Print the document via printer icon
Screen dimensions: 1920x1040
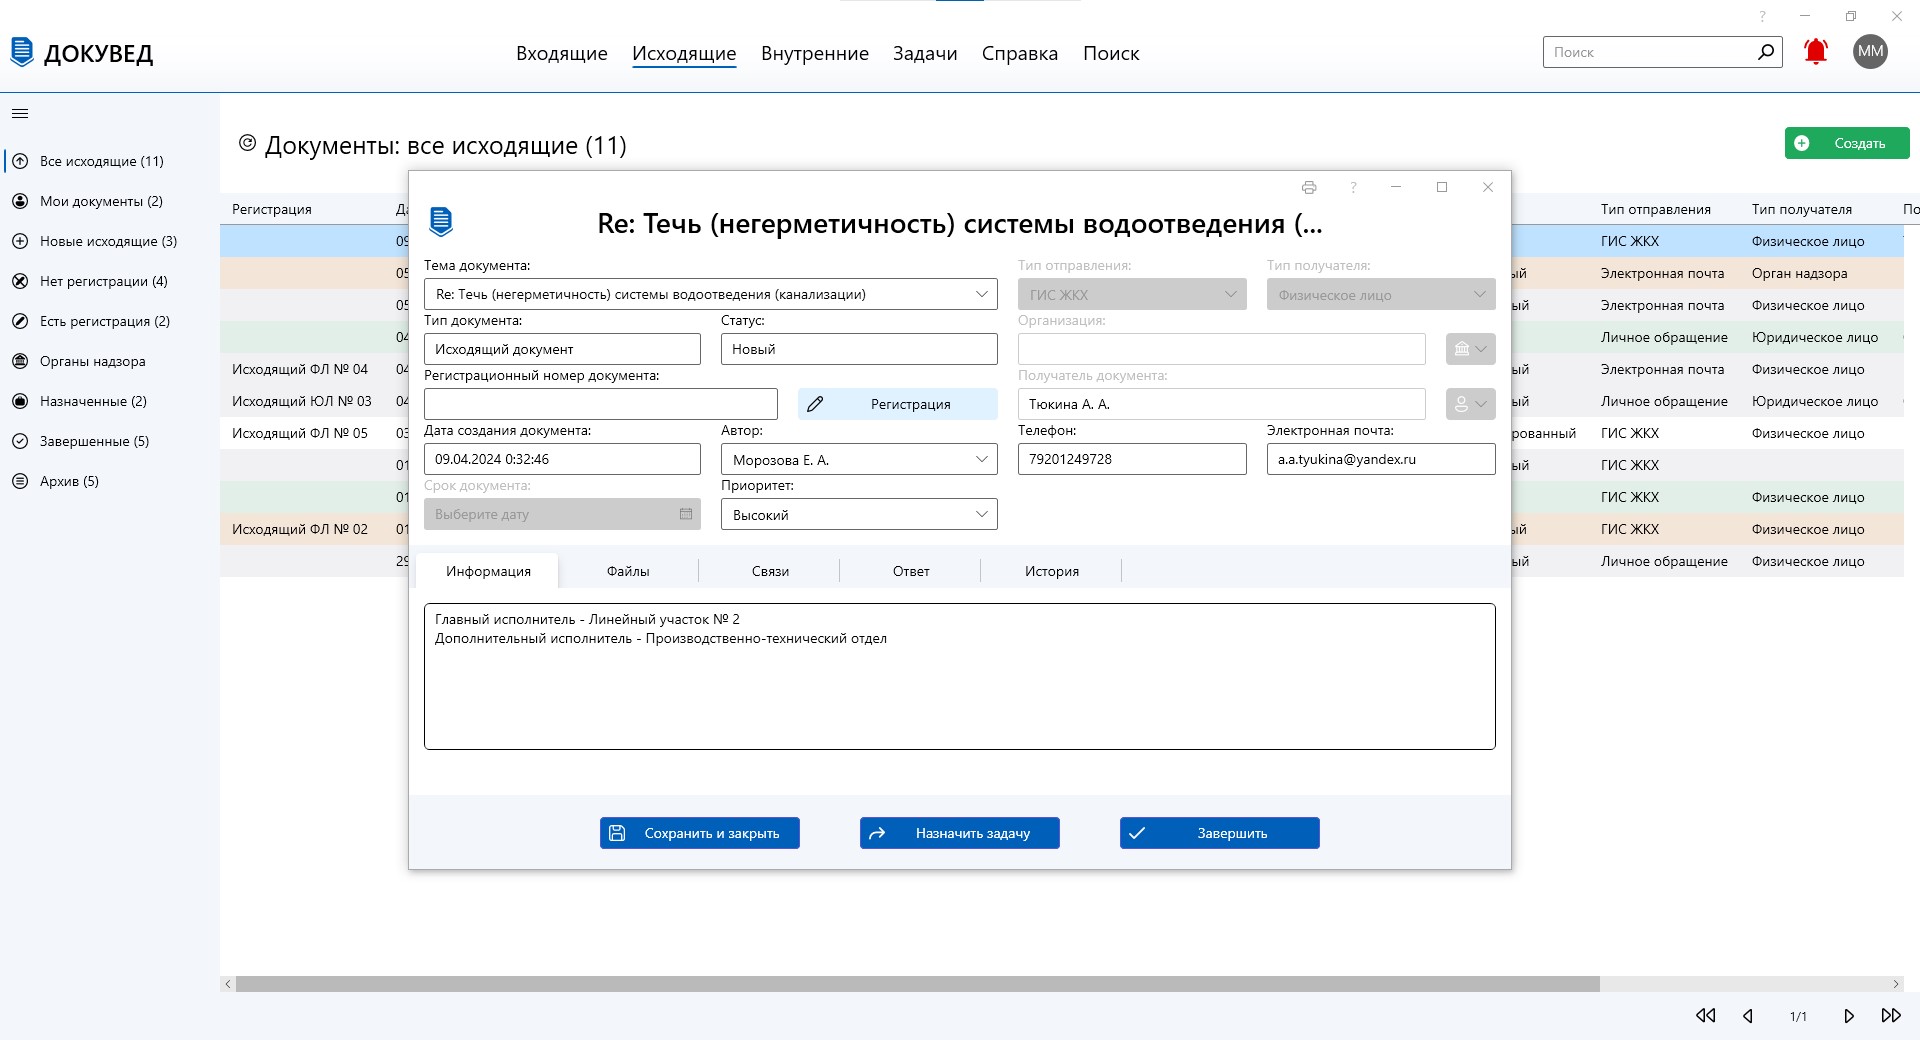pyautogui.click(x=1309, y=187)
